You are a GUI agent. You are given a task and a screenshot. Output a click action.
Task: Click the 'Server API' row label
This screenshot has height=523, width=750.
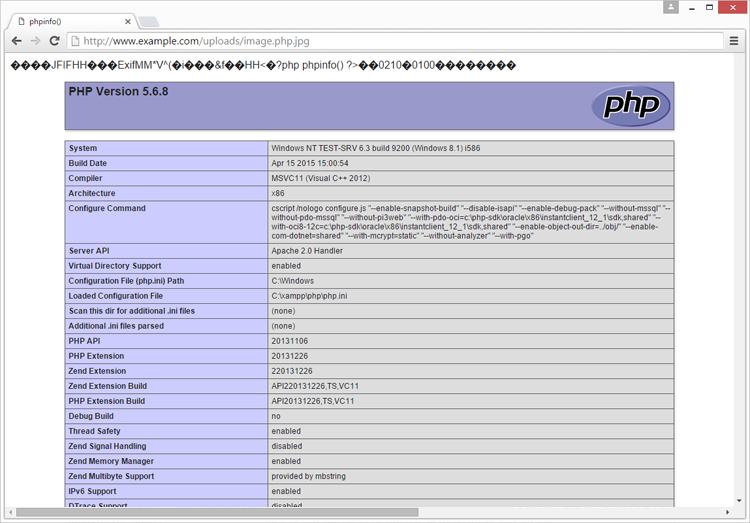pyautogui.click(x=89, y=251)
